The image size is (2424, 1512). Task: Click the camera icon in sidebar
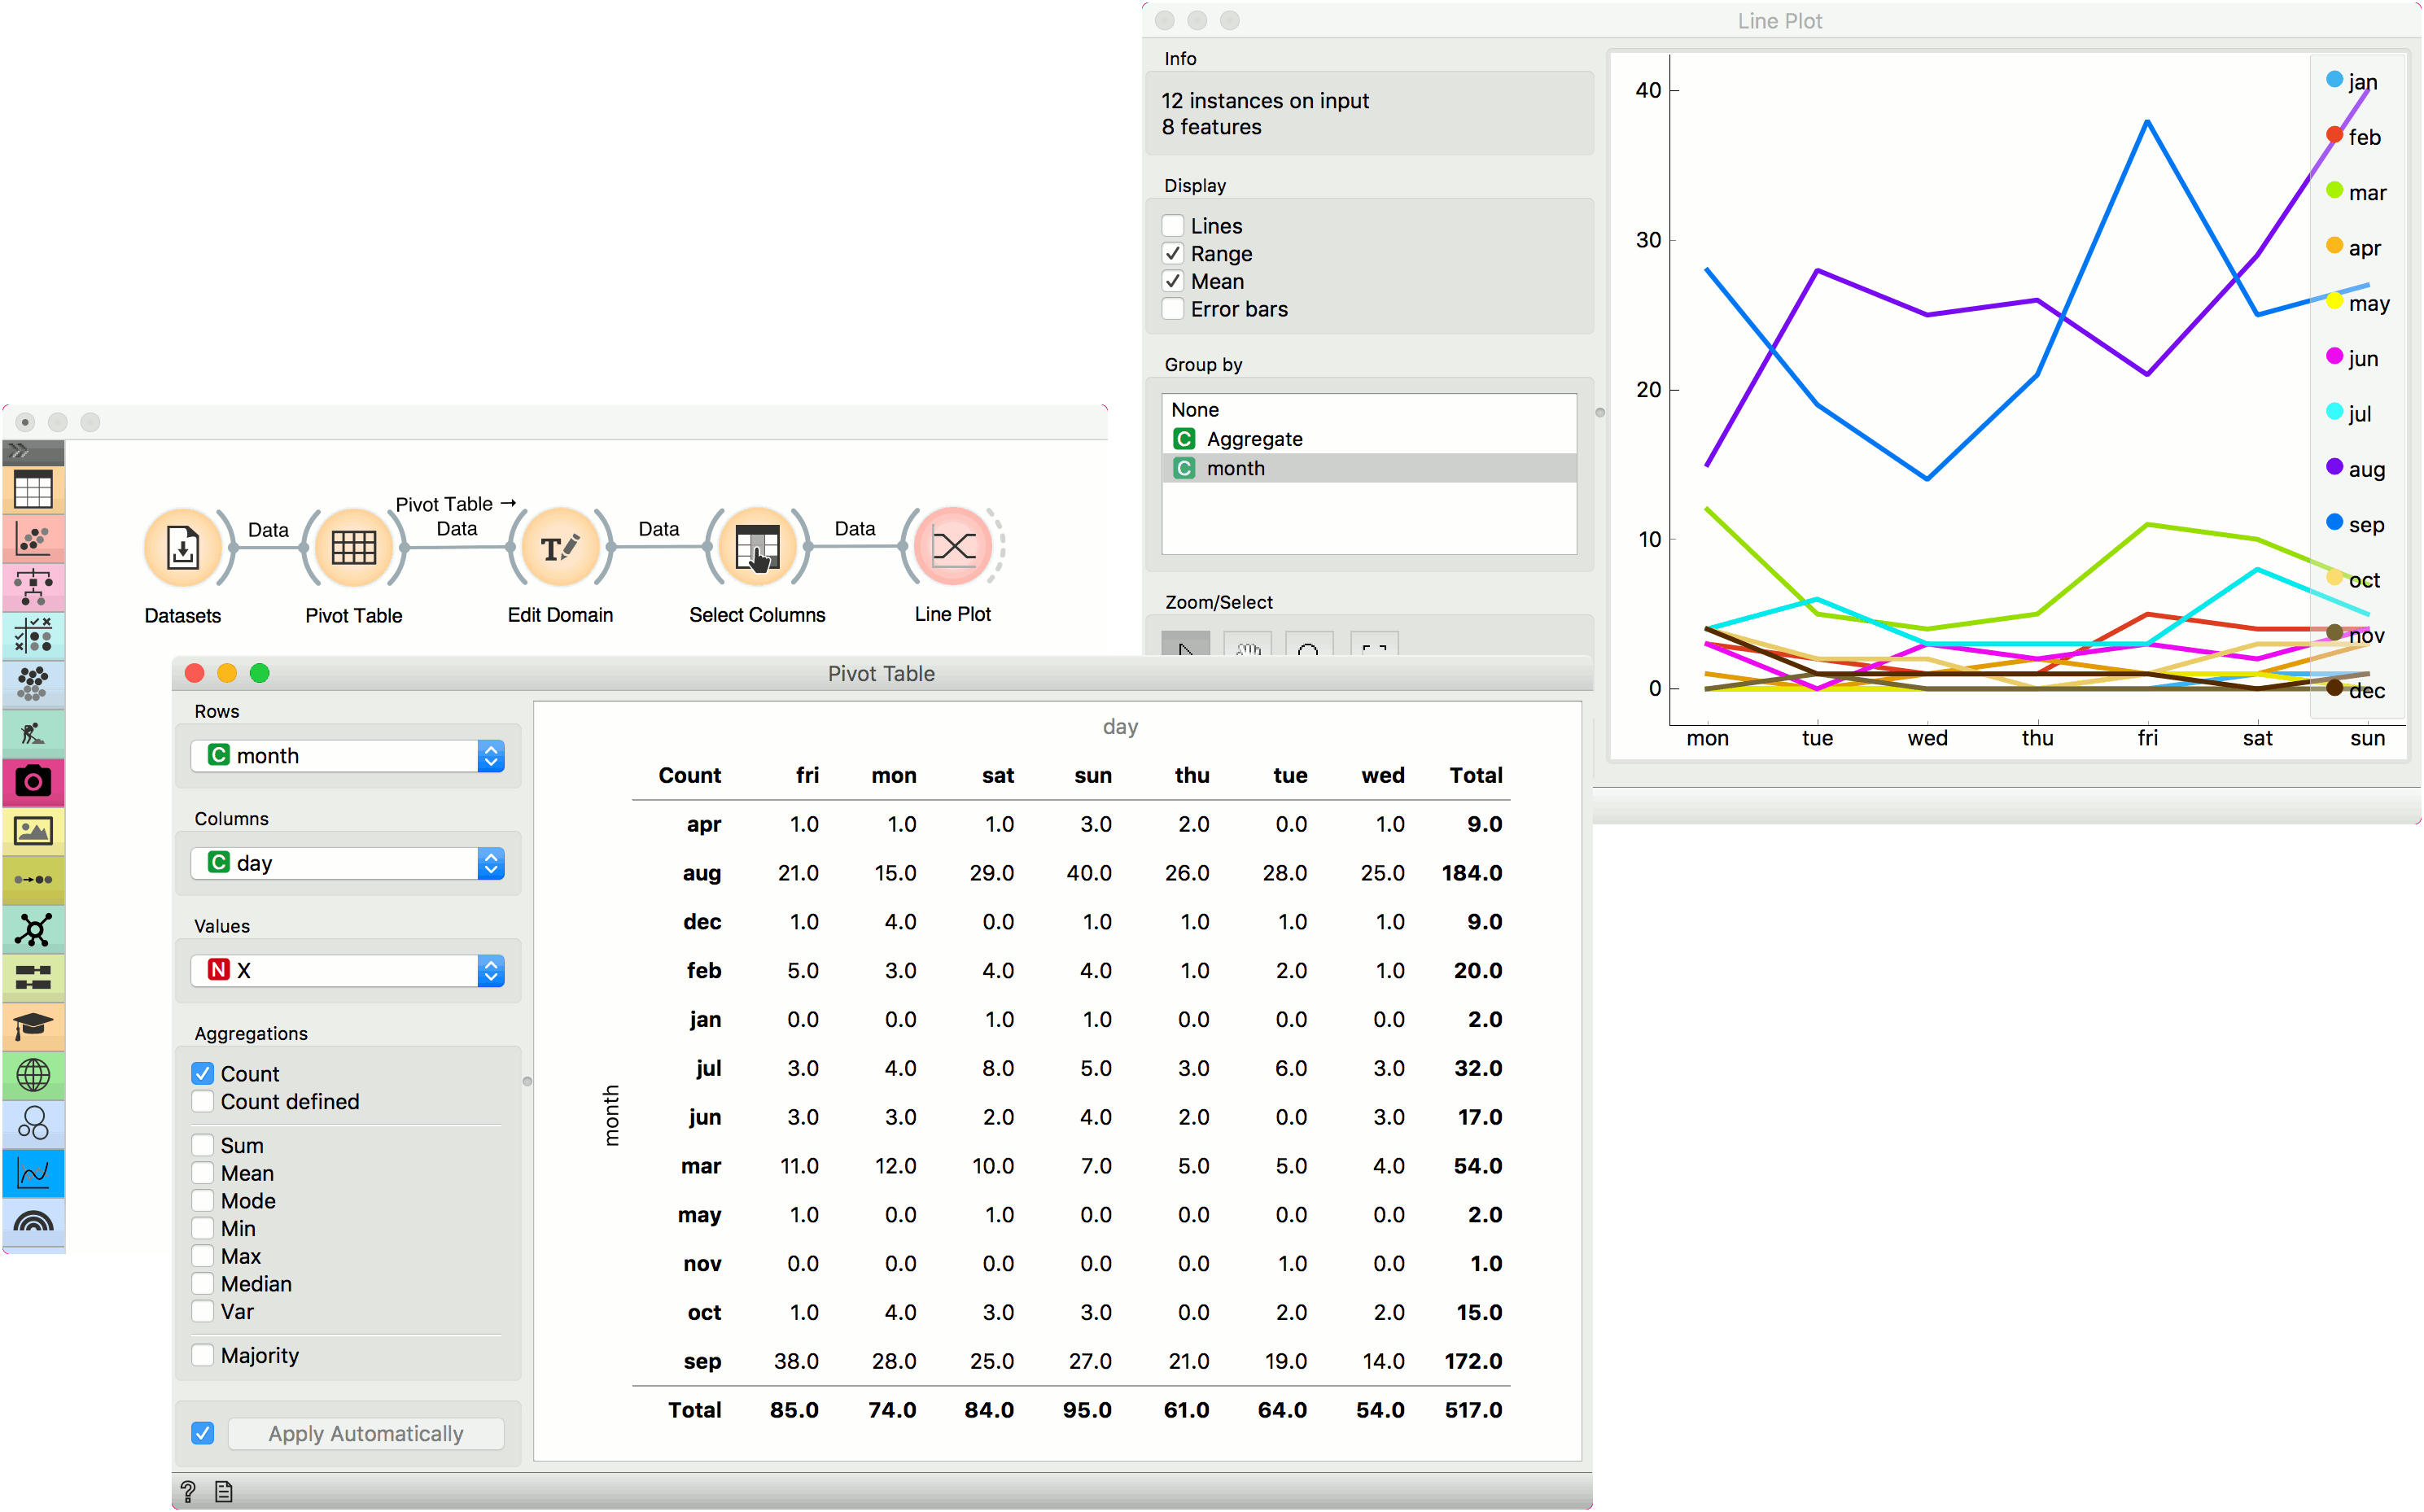coord(33,781)
